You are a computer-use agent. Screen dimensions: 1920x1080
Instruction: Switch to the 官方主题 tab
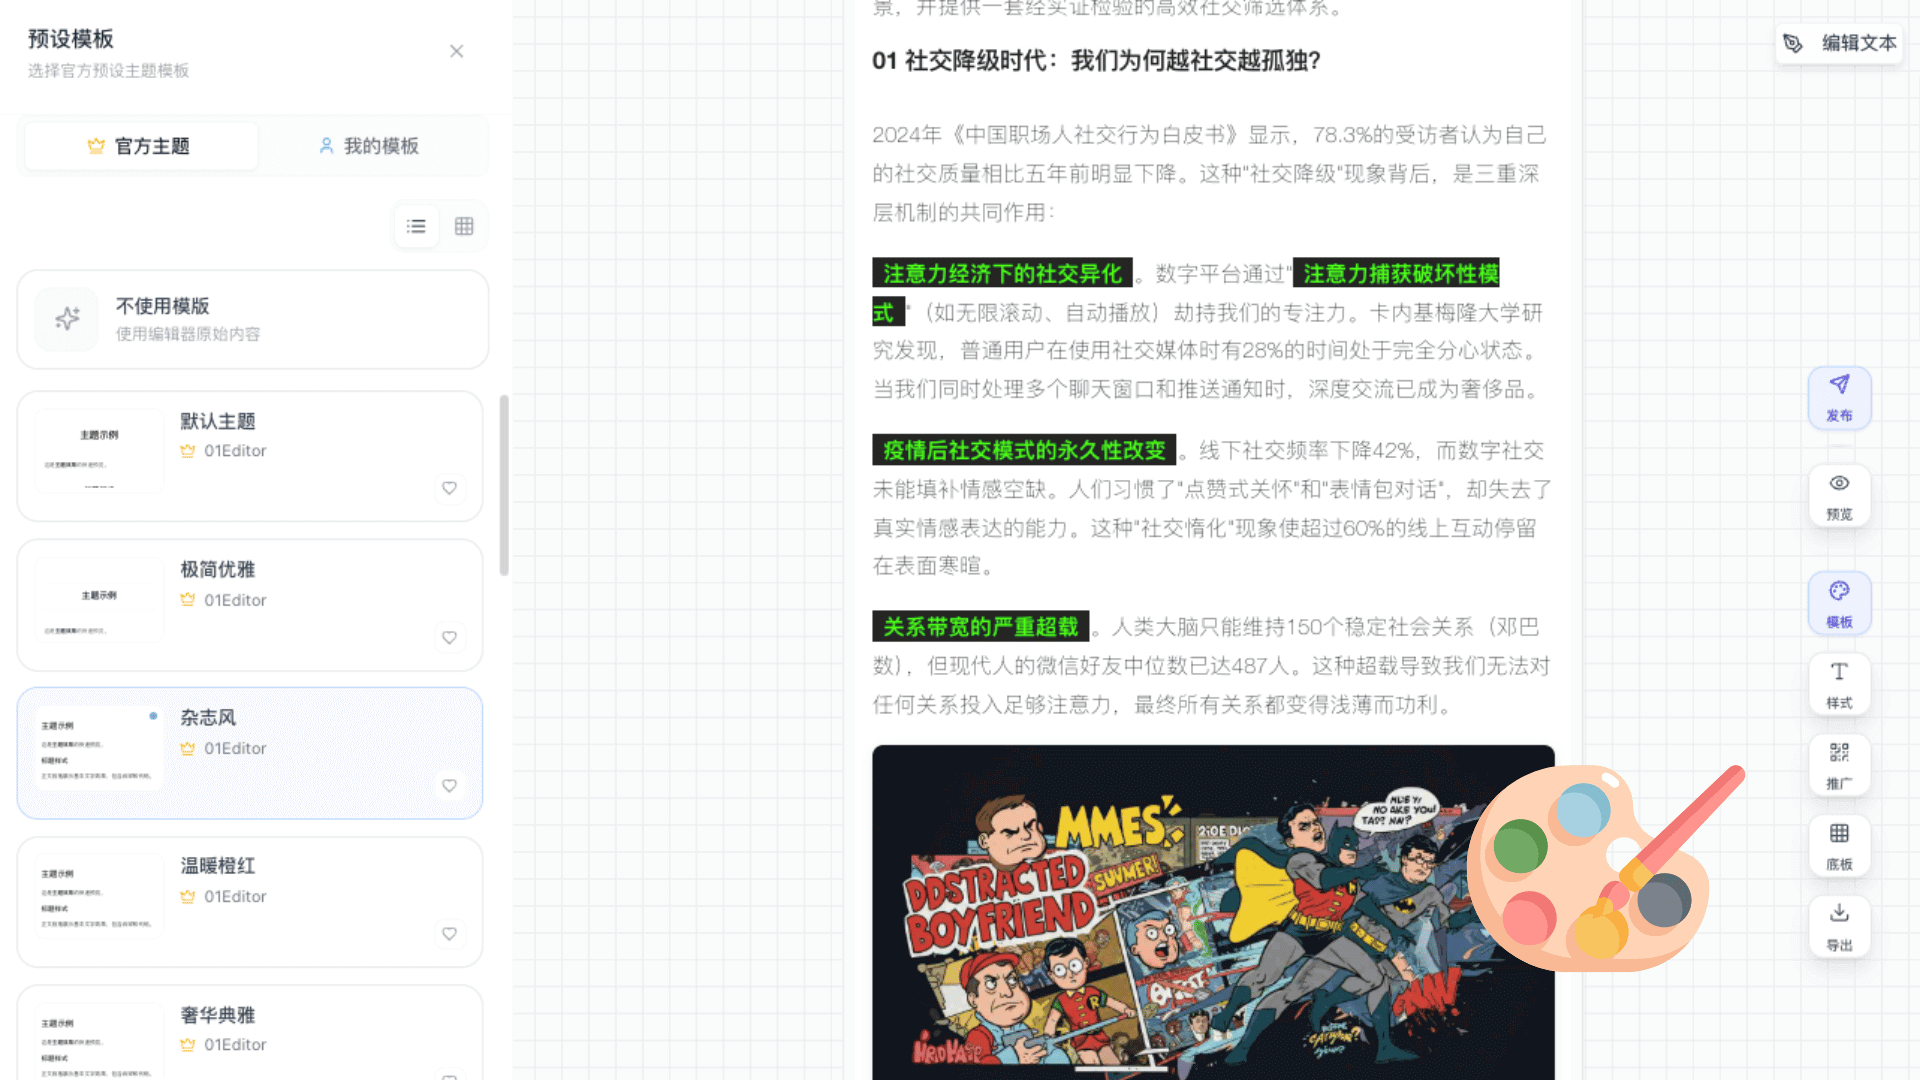pos(140,145)
